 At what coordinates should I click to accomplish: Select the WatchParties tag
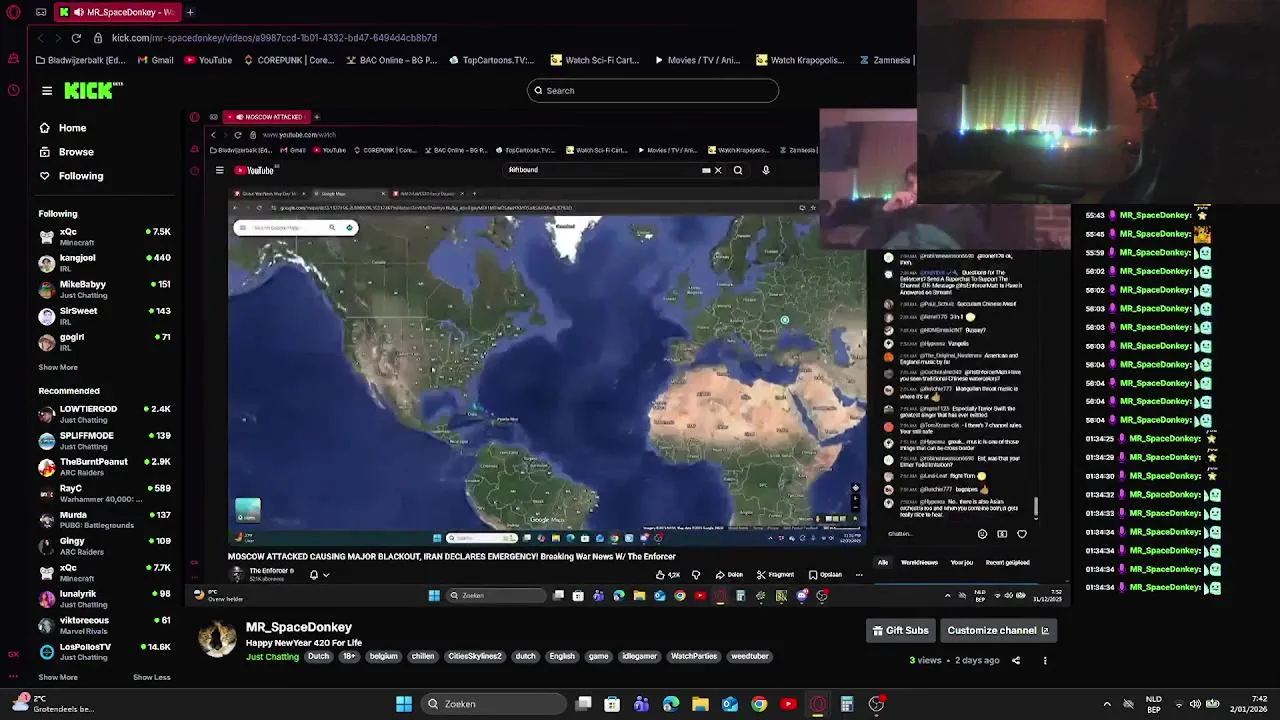click(694, 657)
